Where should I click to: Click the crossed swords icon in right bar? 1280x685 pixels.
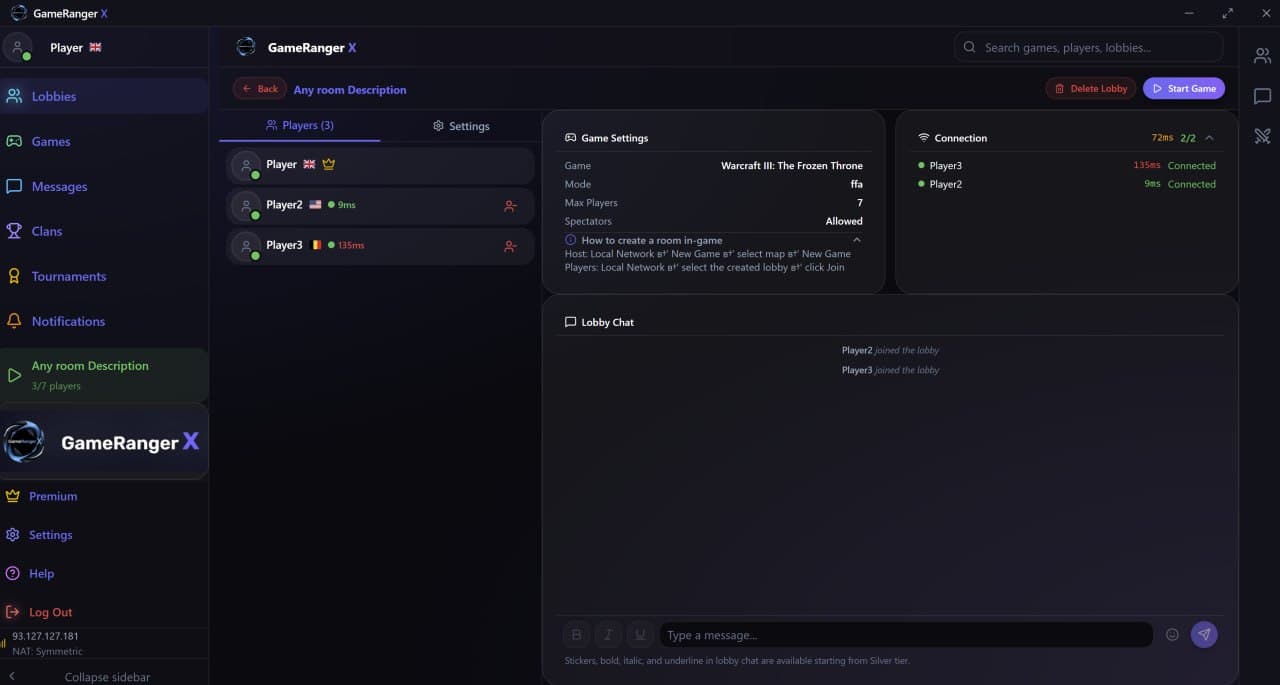[1262, 136]
